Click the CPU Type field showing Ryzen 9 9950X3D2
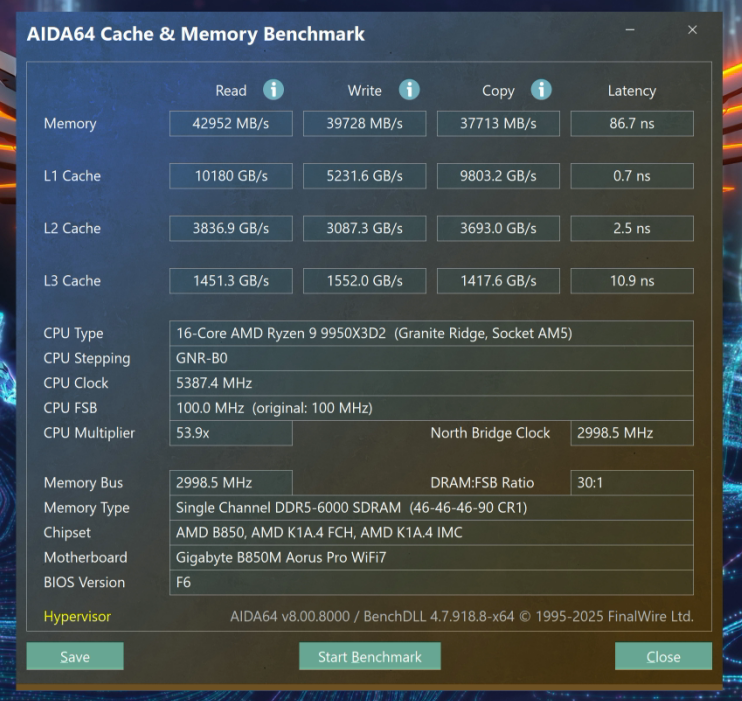 (x=432, y=333)
